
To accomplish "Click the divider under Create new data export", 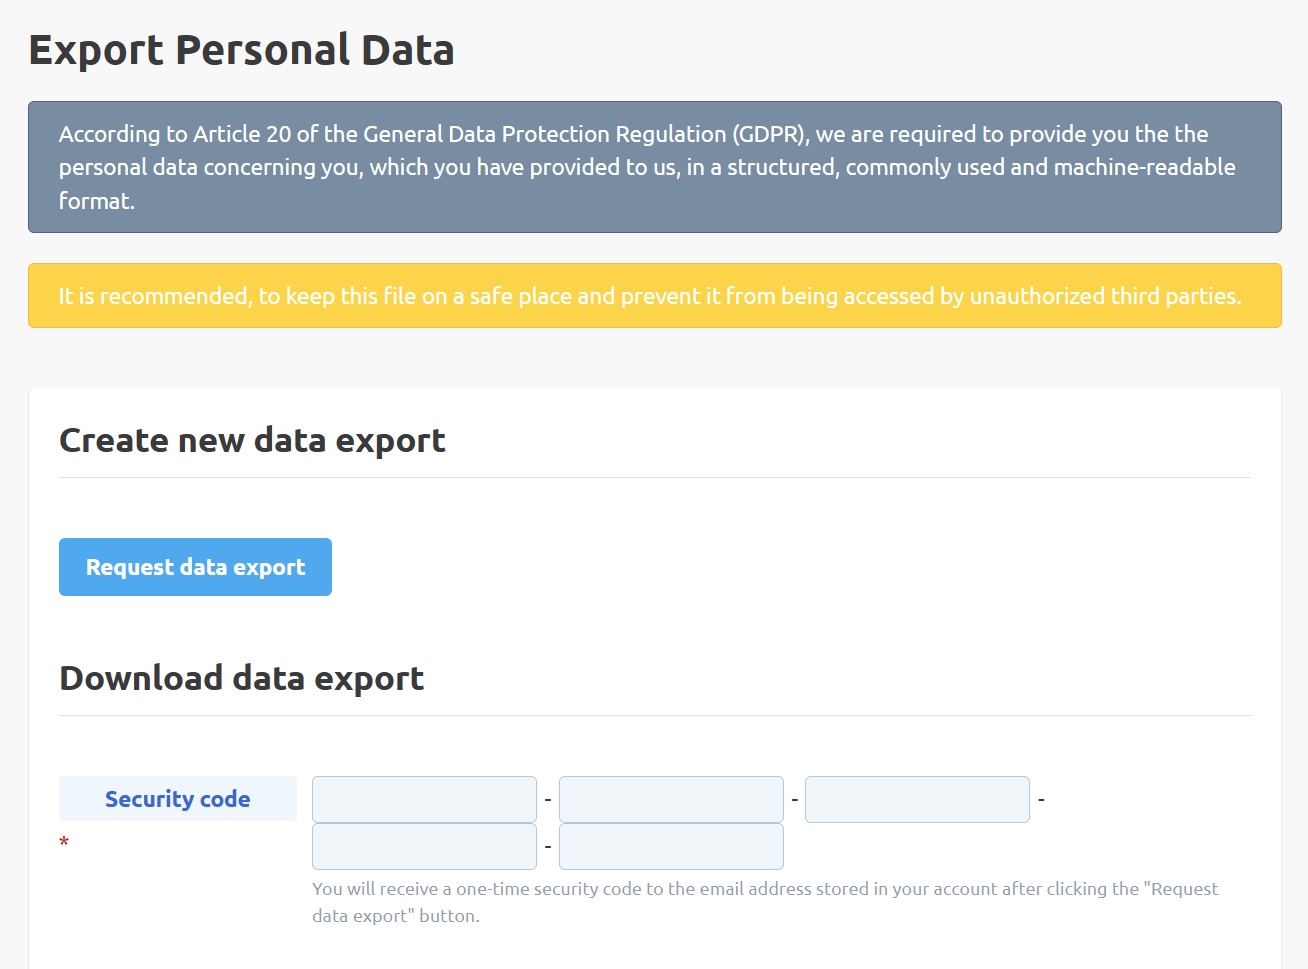I will coord(654,478).
